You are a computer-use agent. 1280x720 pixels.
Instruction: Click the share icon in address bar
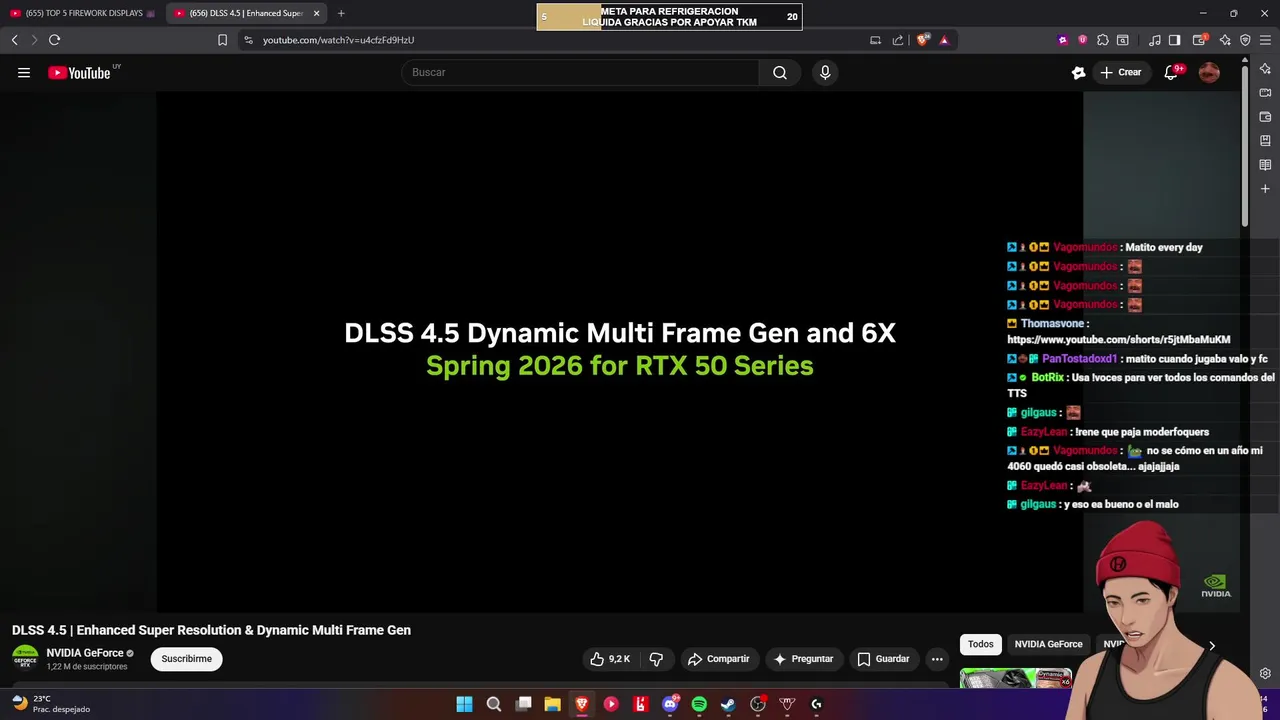pyautogui.click(x=897, y=40)
